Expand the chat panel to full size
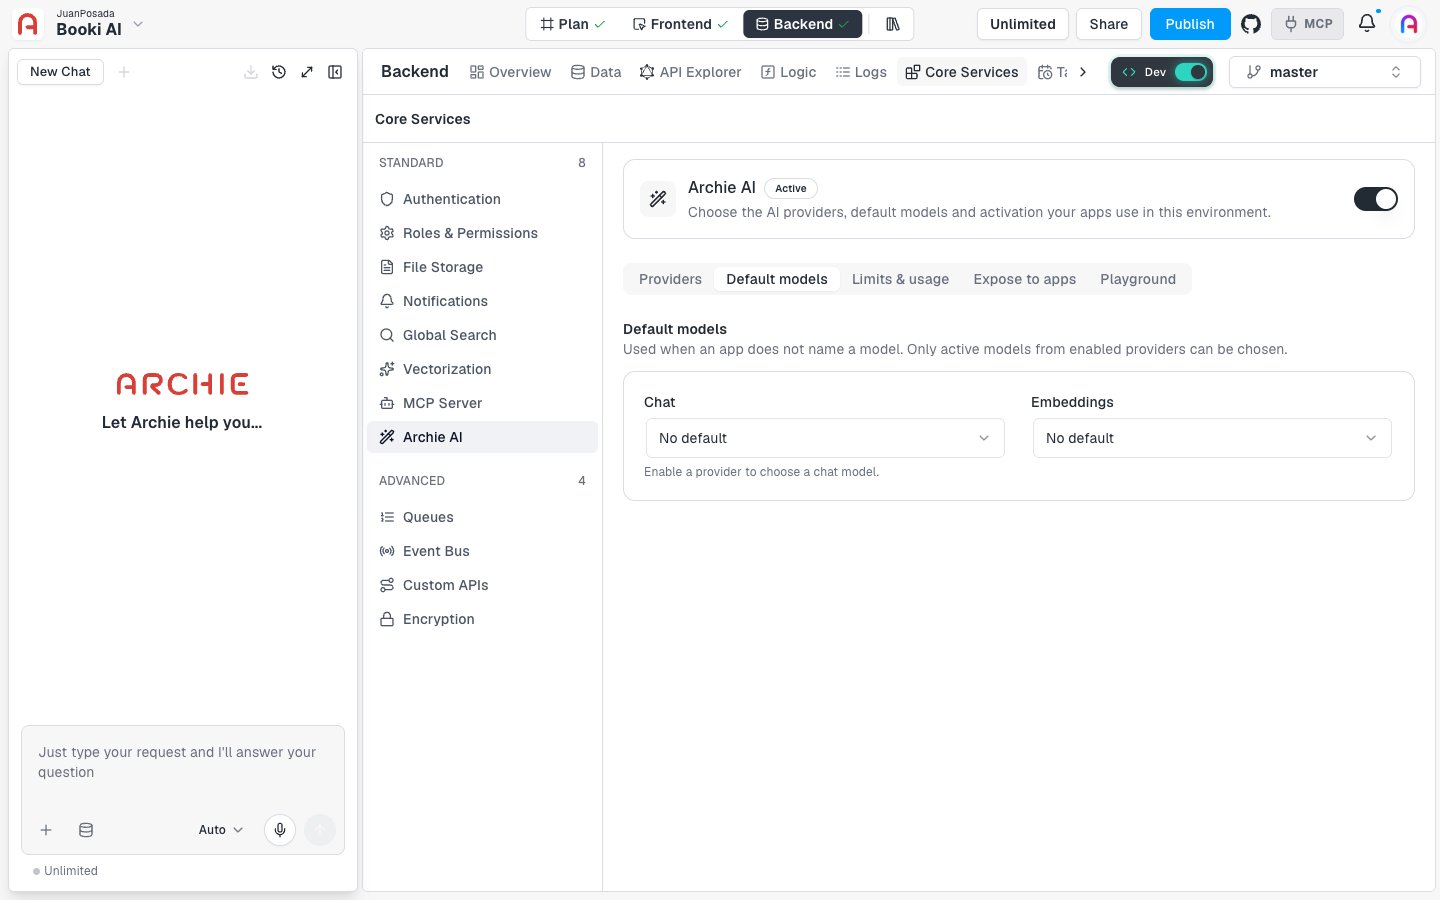 (x=307, y=72)
